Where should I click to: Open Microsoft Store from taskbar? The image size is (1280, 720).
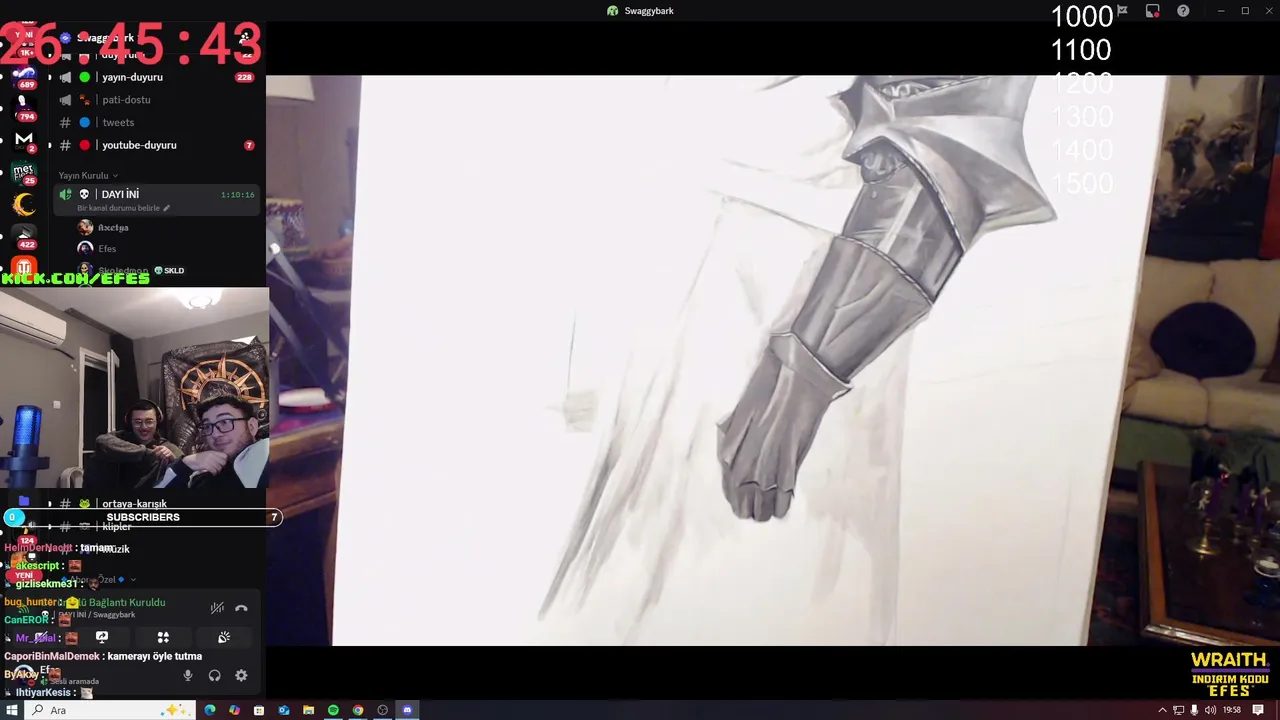pos(259,710)
